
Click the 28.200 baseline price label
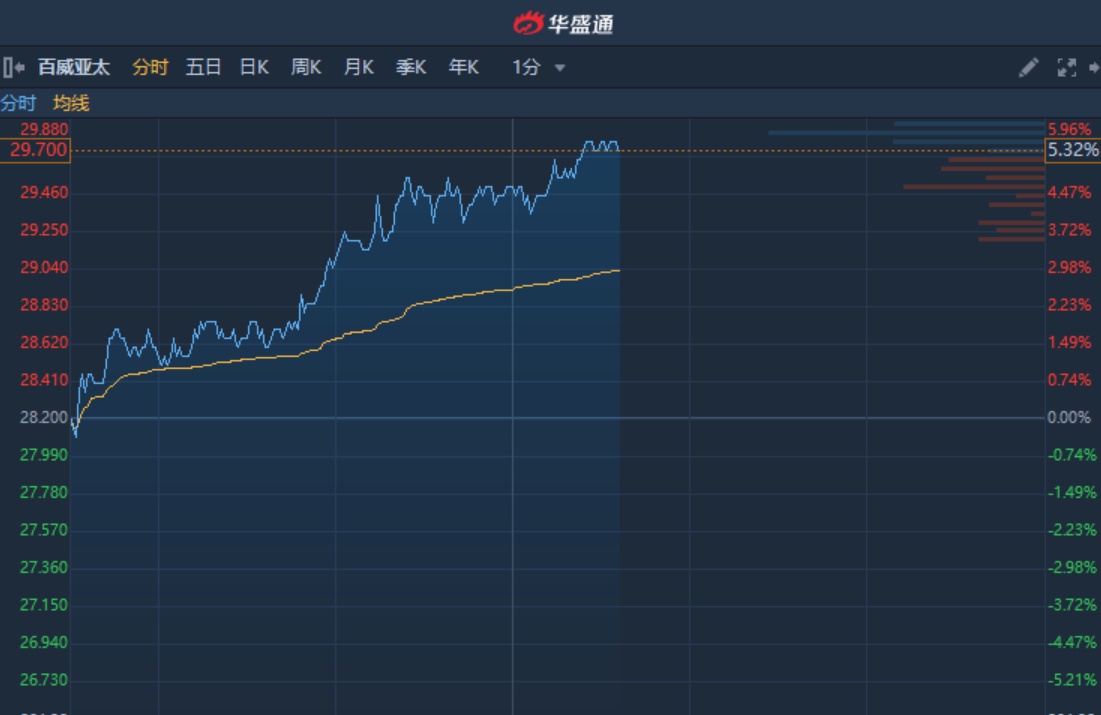44,417
